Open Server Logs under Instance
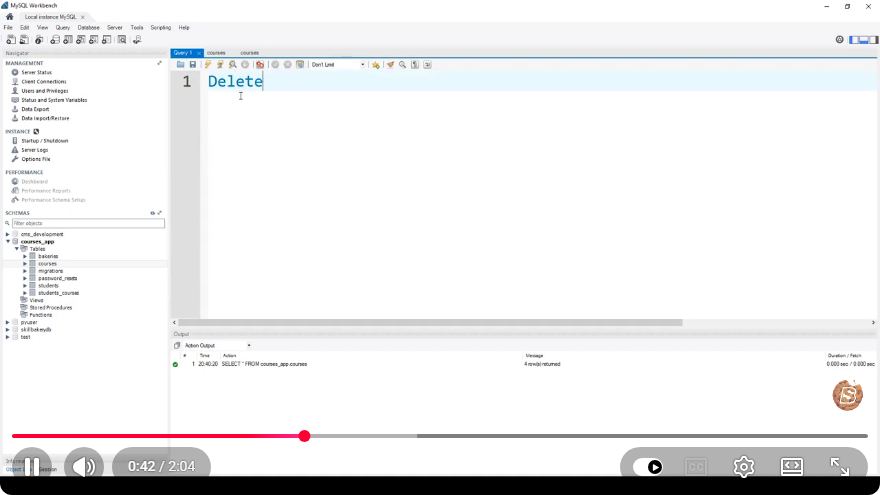Viewport: 880px width, 495px height. click(x=35, y=150)
